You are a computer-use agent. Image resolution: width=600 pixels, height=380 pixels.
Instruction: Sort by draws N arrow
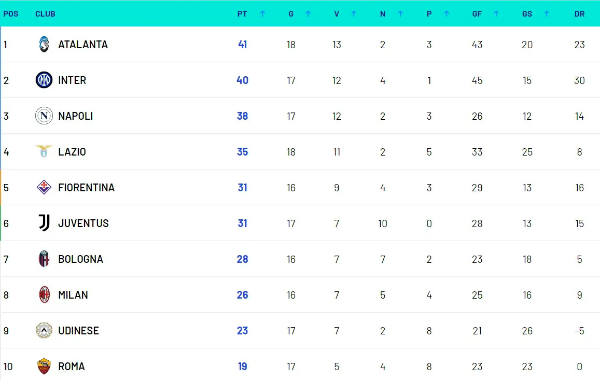[x=400, y=14]
